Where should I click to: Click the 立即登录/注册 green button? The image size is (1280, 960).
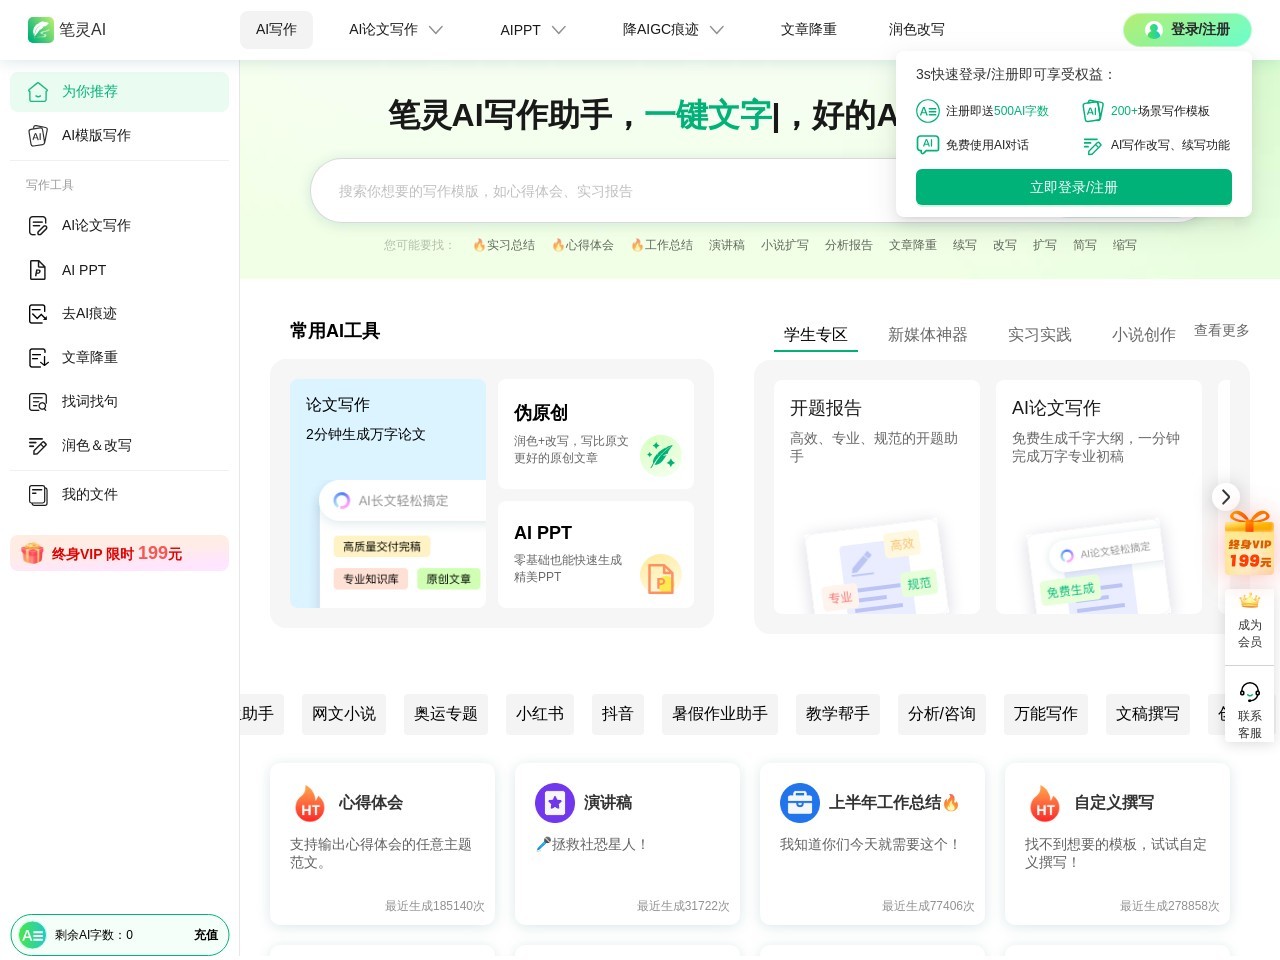1073,187
